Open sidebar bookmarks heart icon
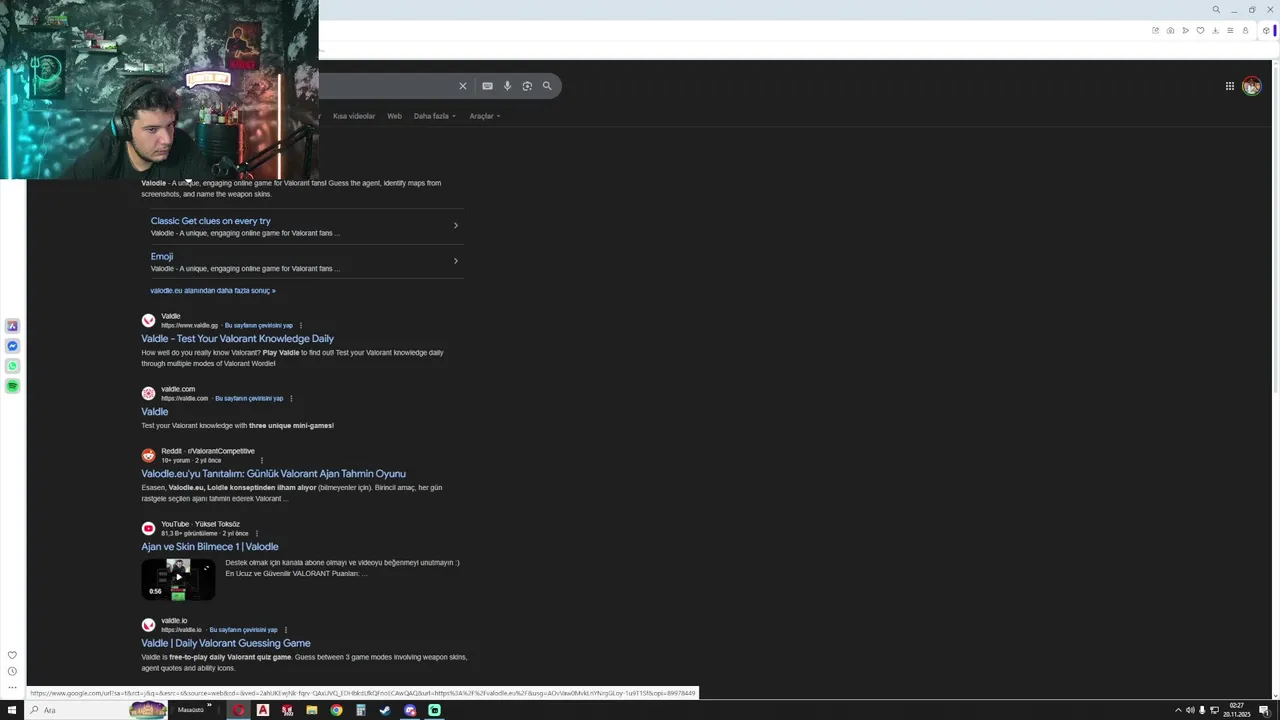Image resolution: width=1280 pixels, height=720 pixels. point(12,656)
